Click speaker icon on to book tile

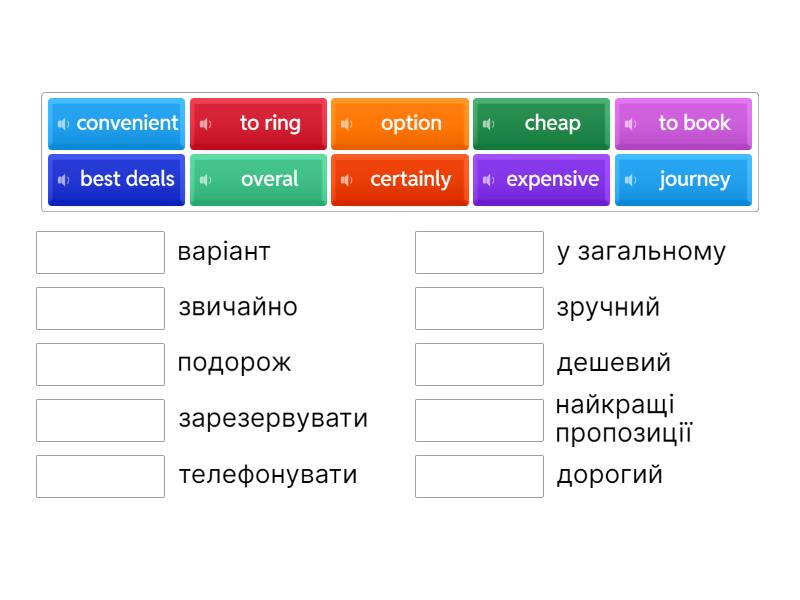[630, 124]
